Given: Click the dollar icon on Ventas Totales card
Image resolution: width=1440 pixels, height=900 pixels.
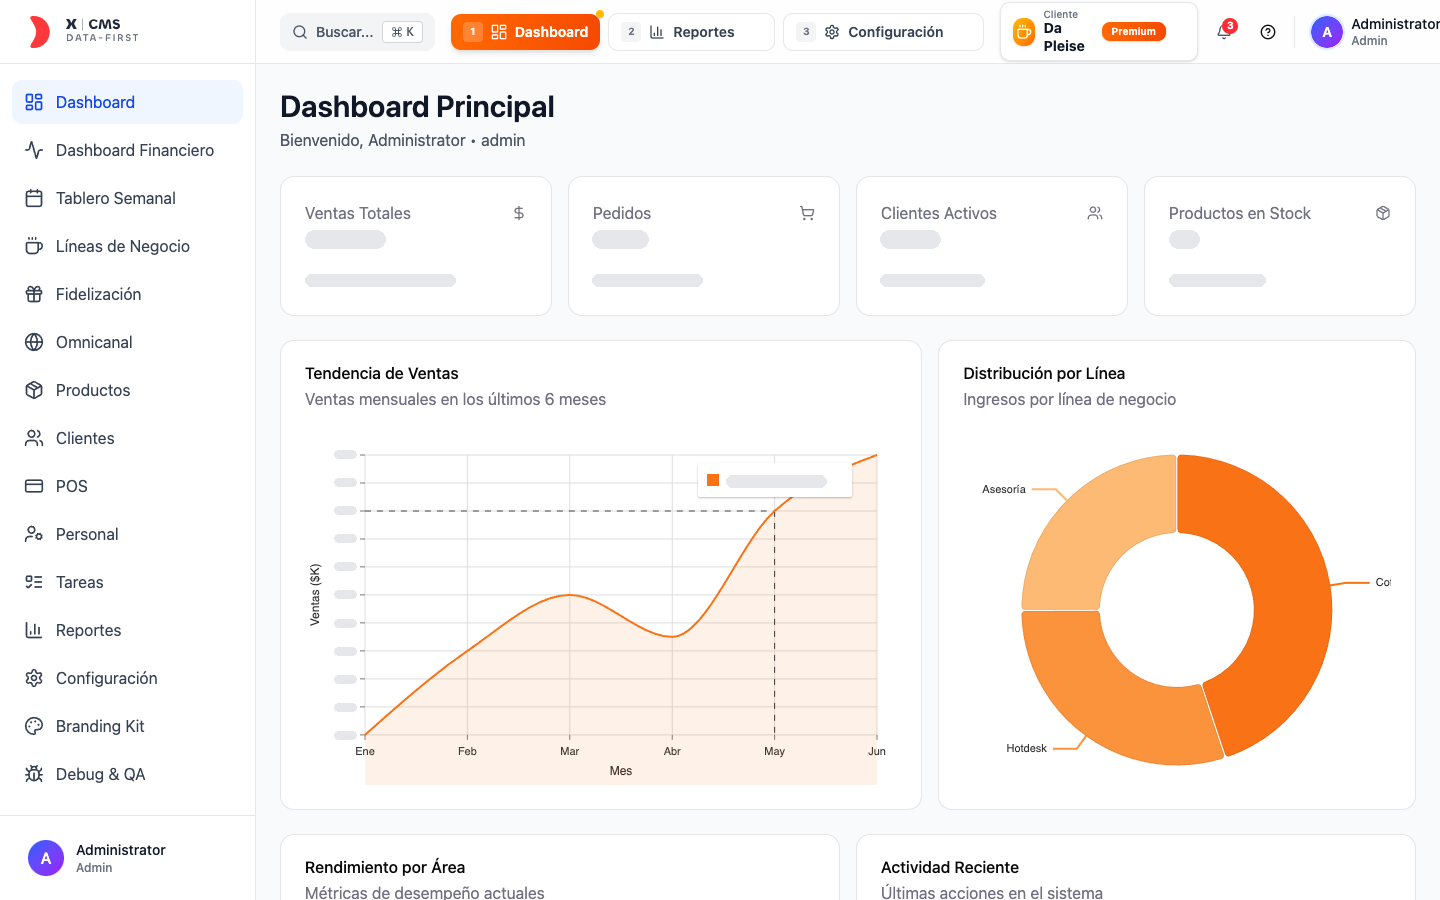Looking at the screenshot, I should click(x=519, y=213).
